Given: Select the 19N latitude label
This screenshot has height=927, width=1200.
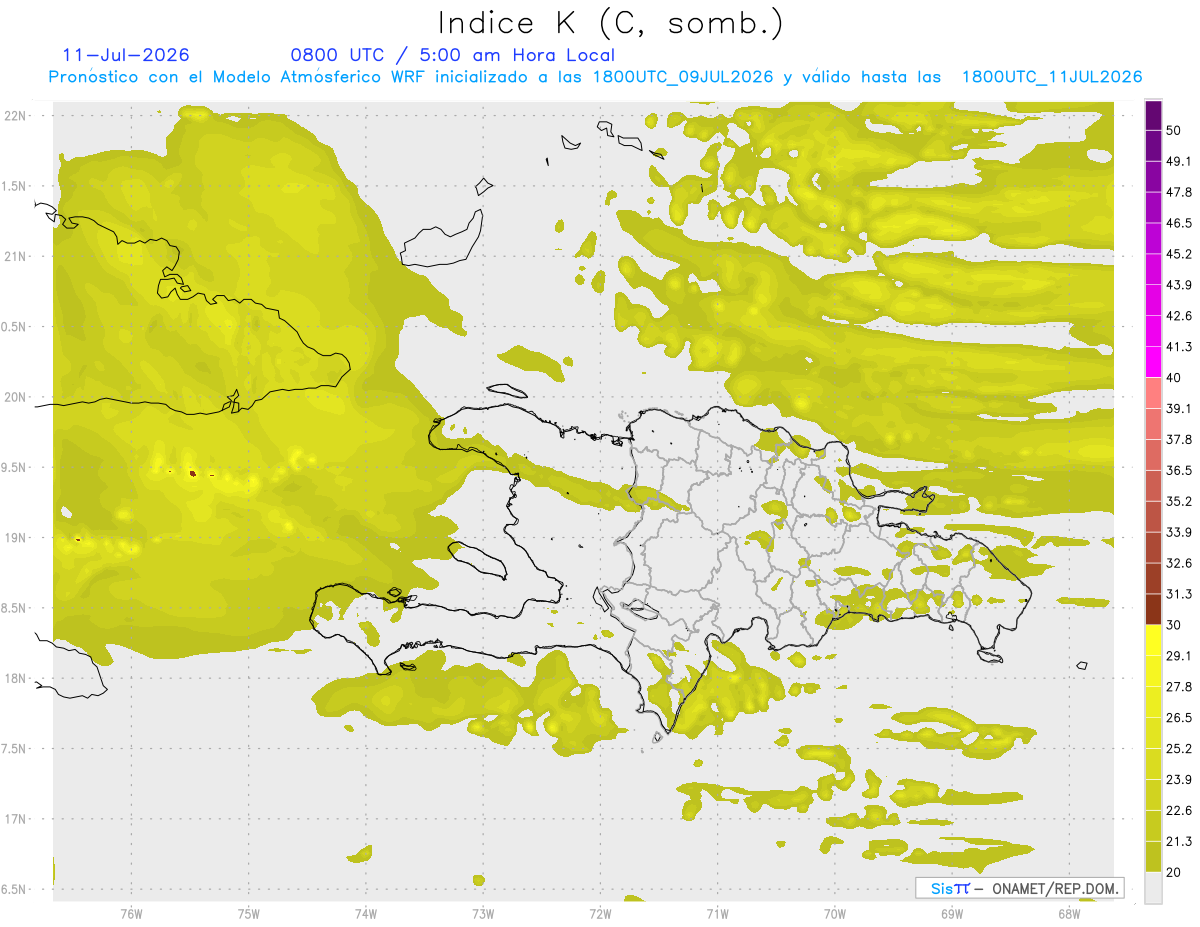Looking at the screenshot, I should tap(15, 537).
